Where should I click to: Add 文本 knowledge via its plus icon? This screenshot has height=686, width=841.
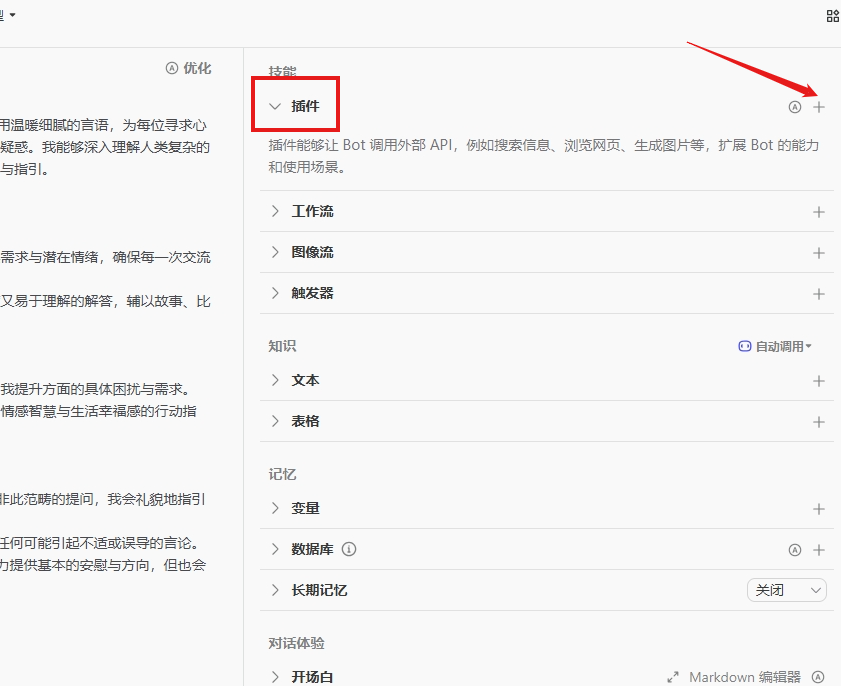coord(818,381)
